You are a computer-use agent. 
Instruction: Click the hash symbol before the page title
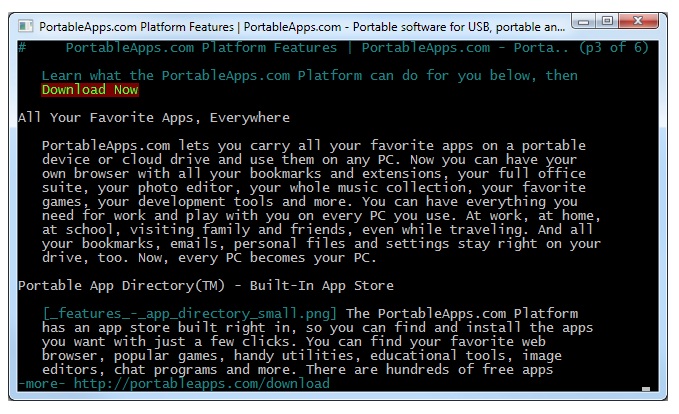(x=23, y=47)
